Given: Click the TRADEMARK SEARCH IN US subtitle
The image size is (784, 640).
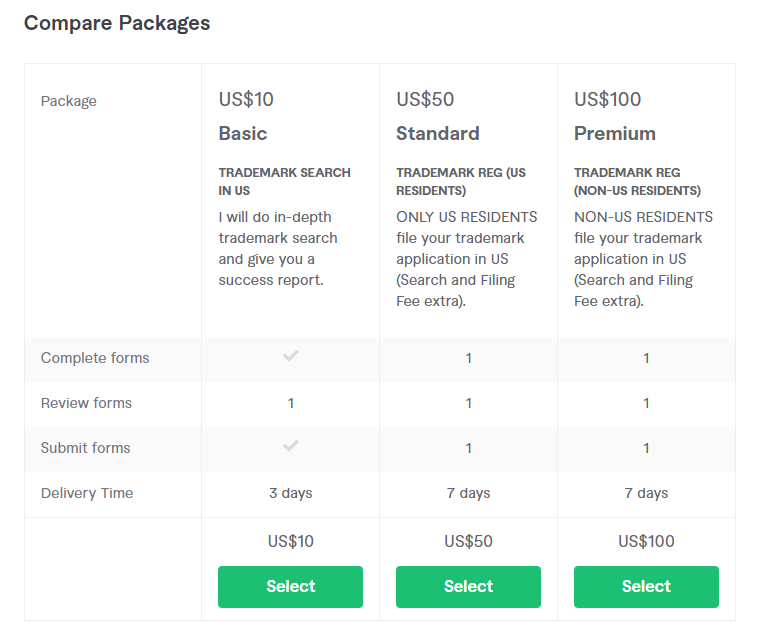Looking at the screenshot, I should tap(284, 181).
